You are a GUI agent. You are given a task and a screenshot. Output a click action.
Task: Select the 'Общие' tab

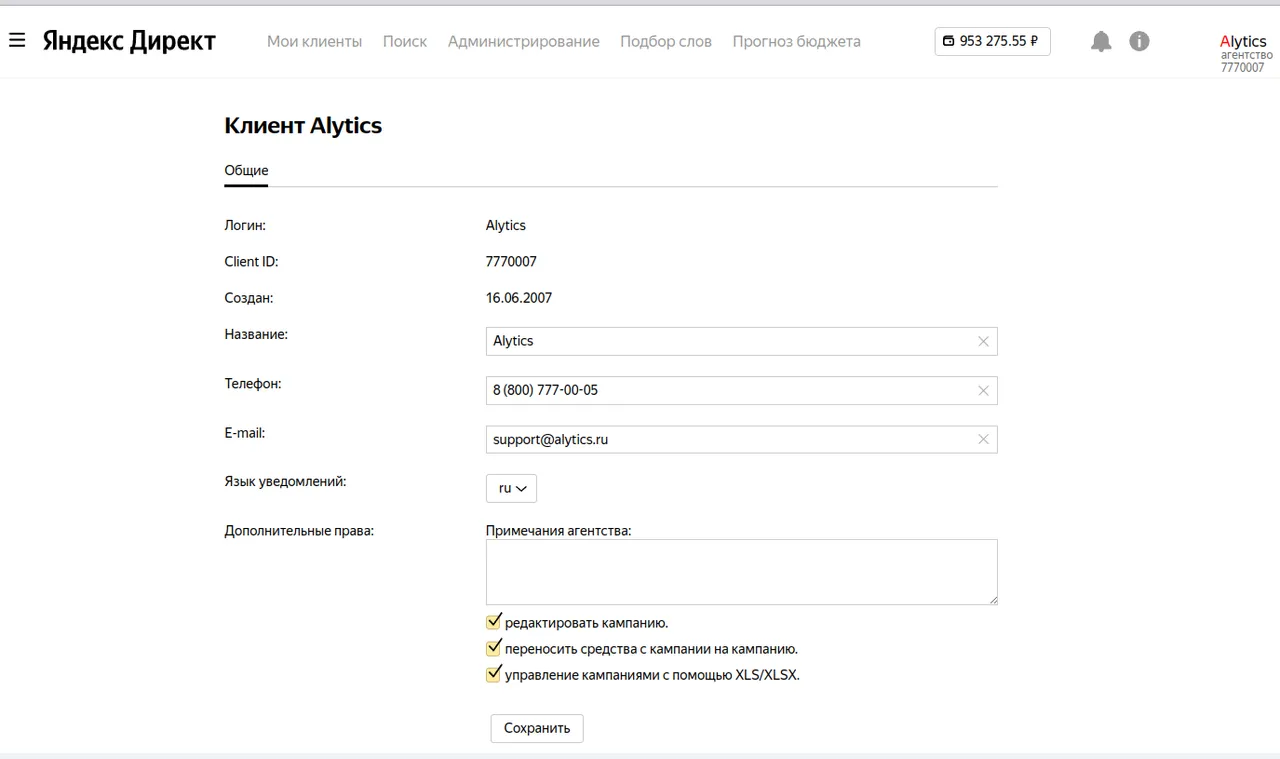(246, 171)
